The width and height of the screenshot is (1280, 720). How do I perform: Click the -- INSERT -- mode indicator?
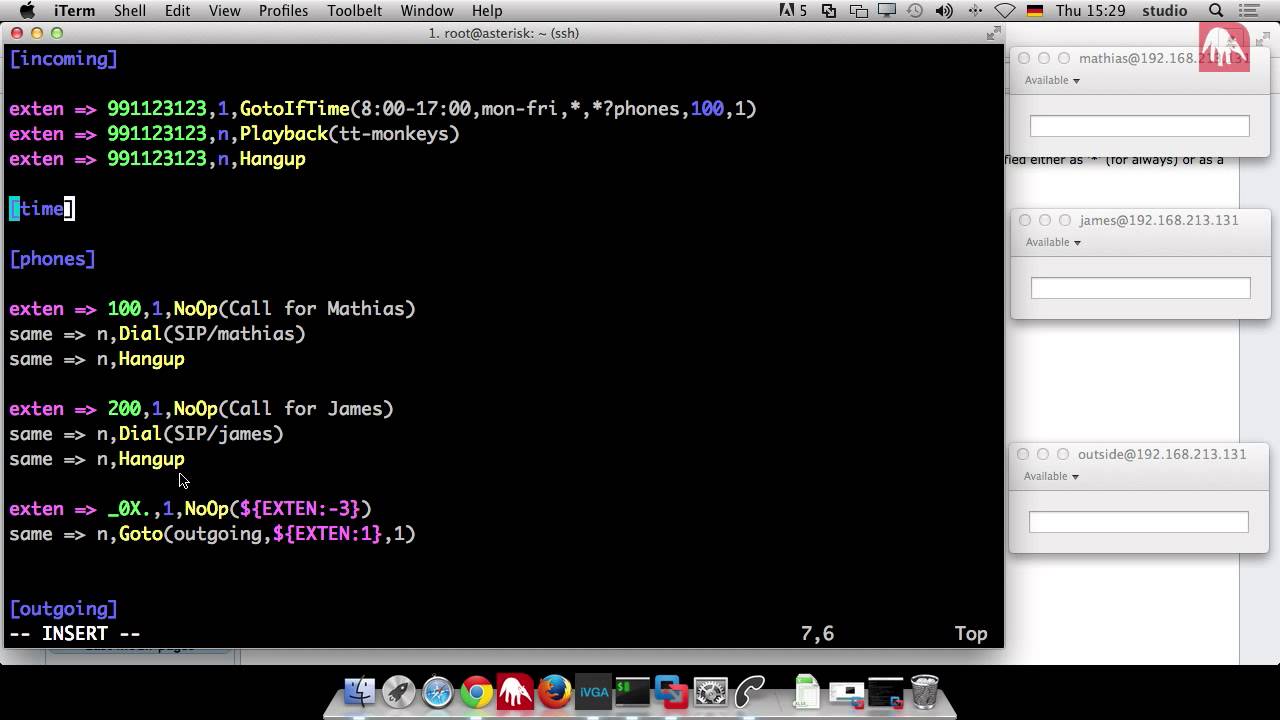(75, 634)
